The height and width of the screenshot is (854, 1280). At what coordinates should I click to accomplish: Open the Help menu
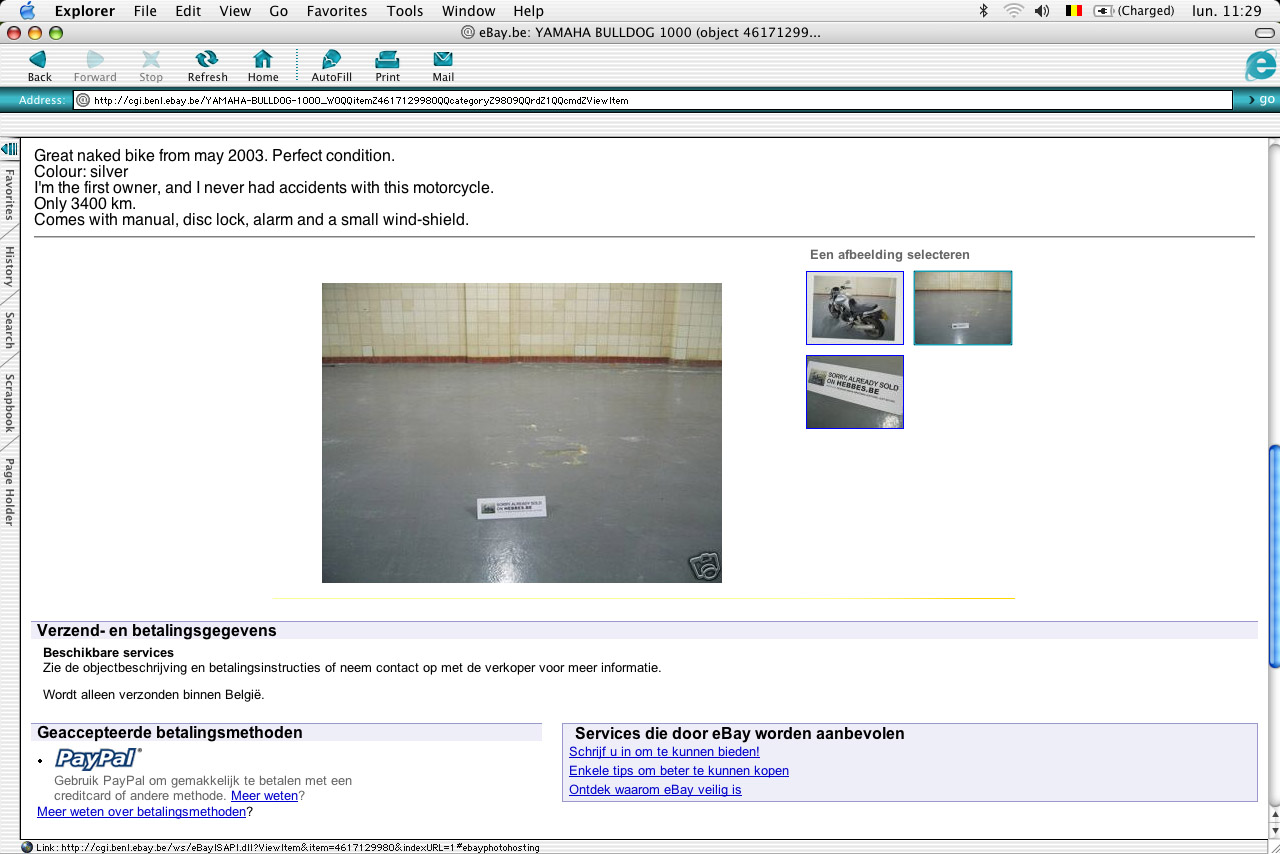[528, 11]
